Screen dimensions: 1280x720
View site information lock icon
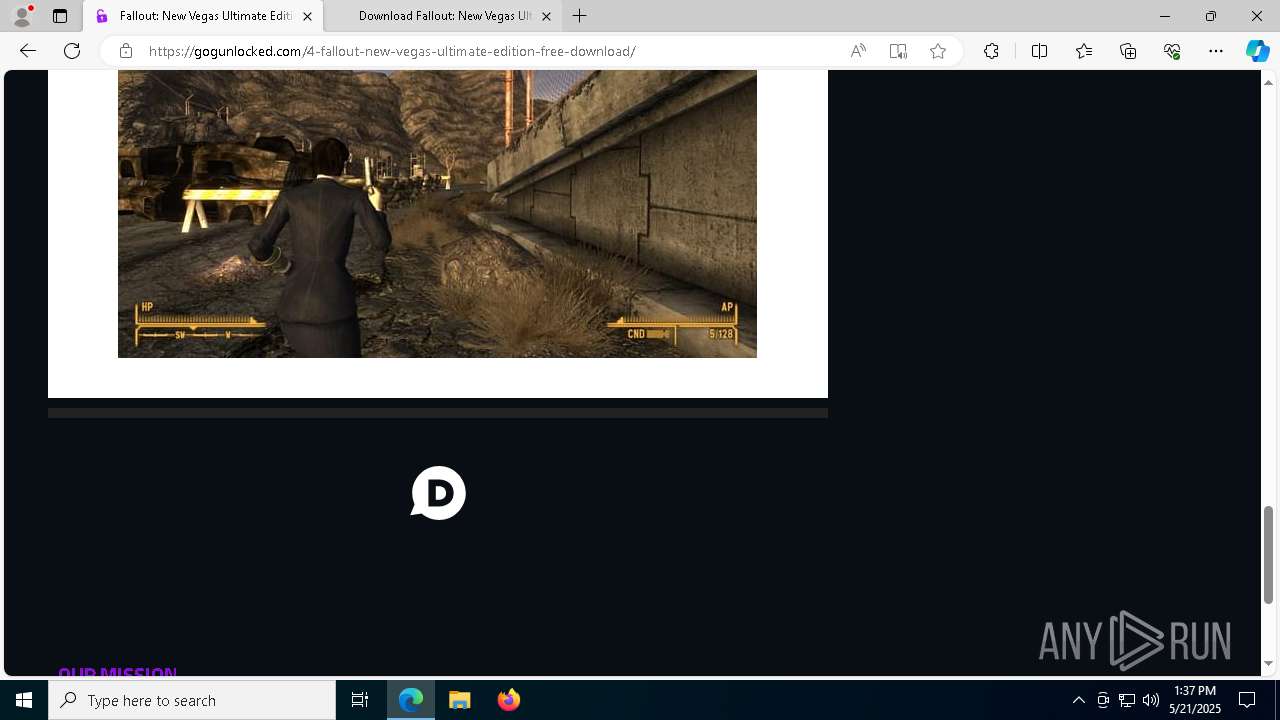click(x=126, y=51)
